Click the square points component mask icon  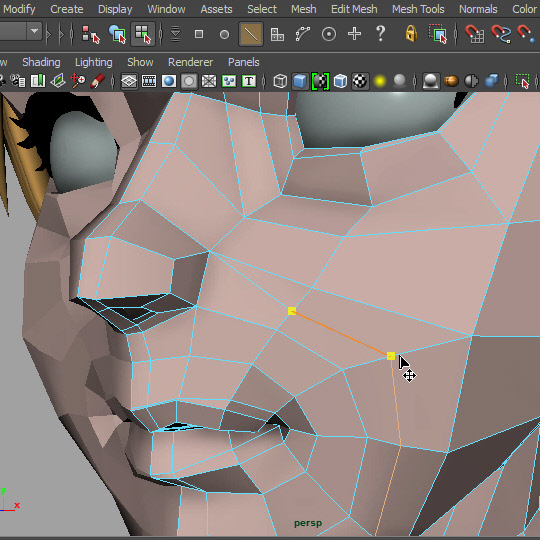pyautogui.click(x=199, y=34)
